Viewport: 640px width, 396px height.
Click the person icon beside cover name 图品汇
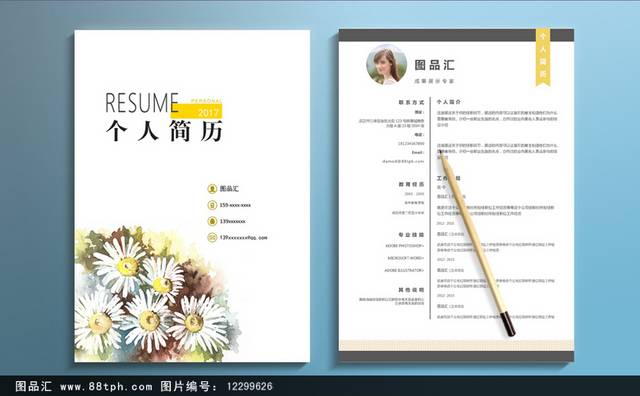point(212,189)
